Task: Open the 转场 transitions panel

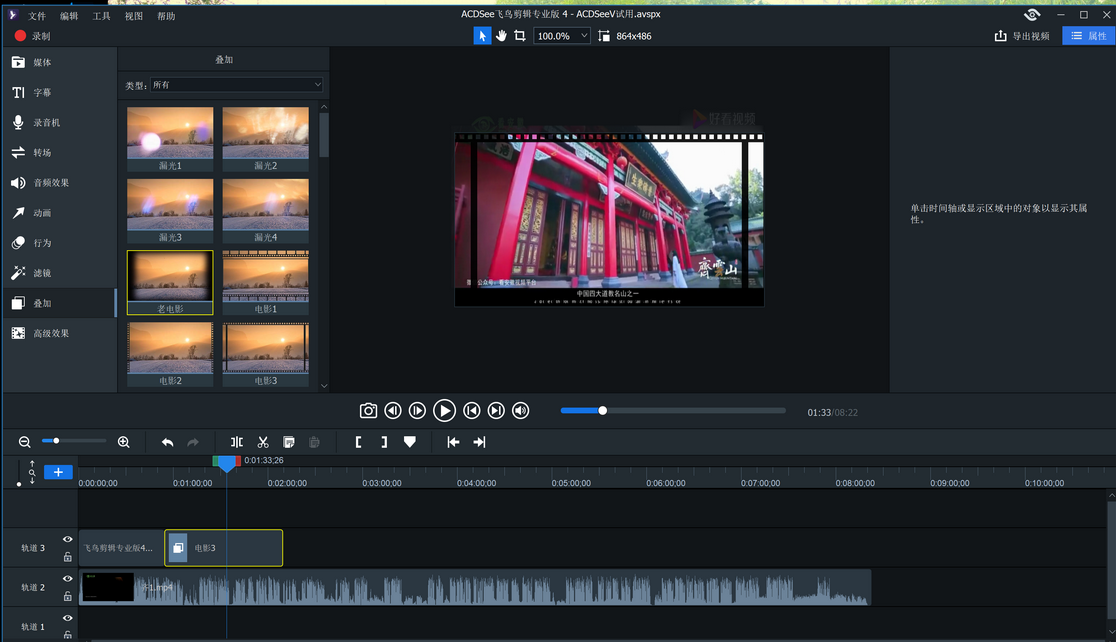Action: pos(59,152)
